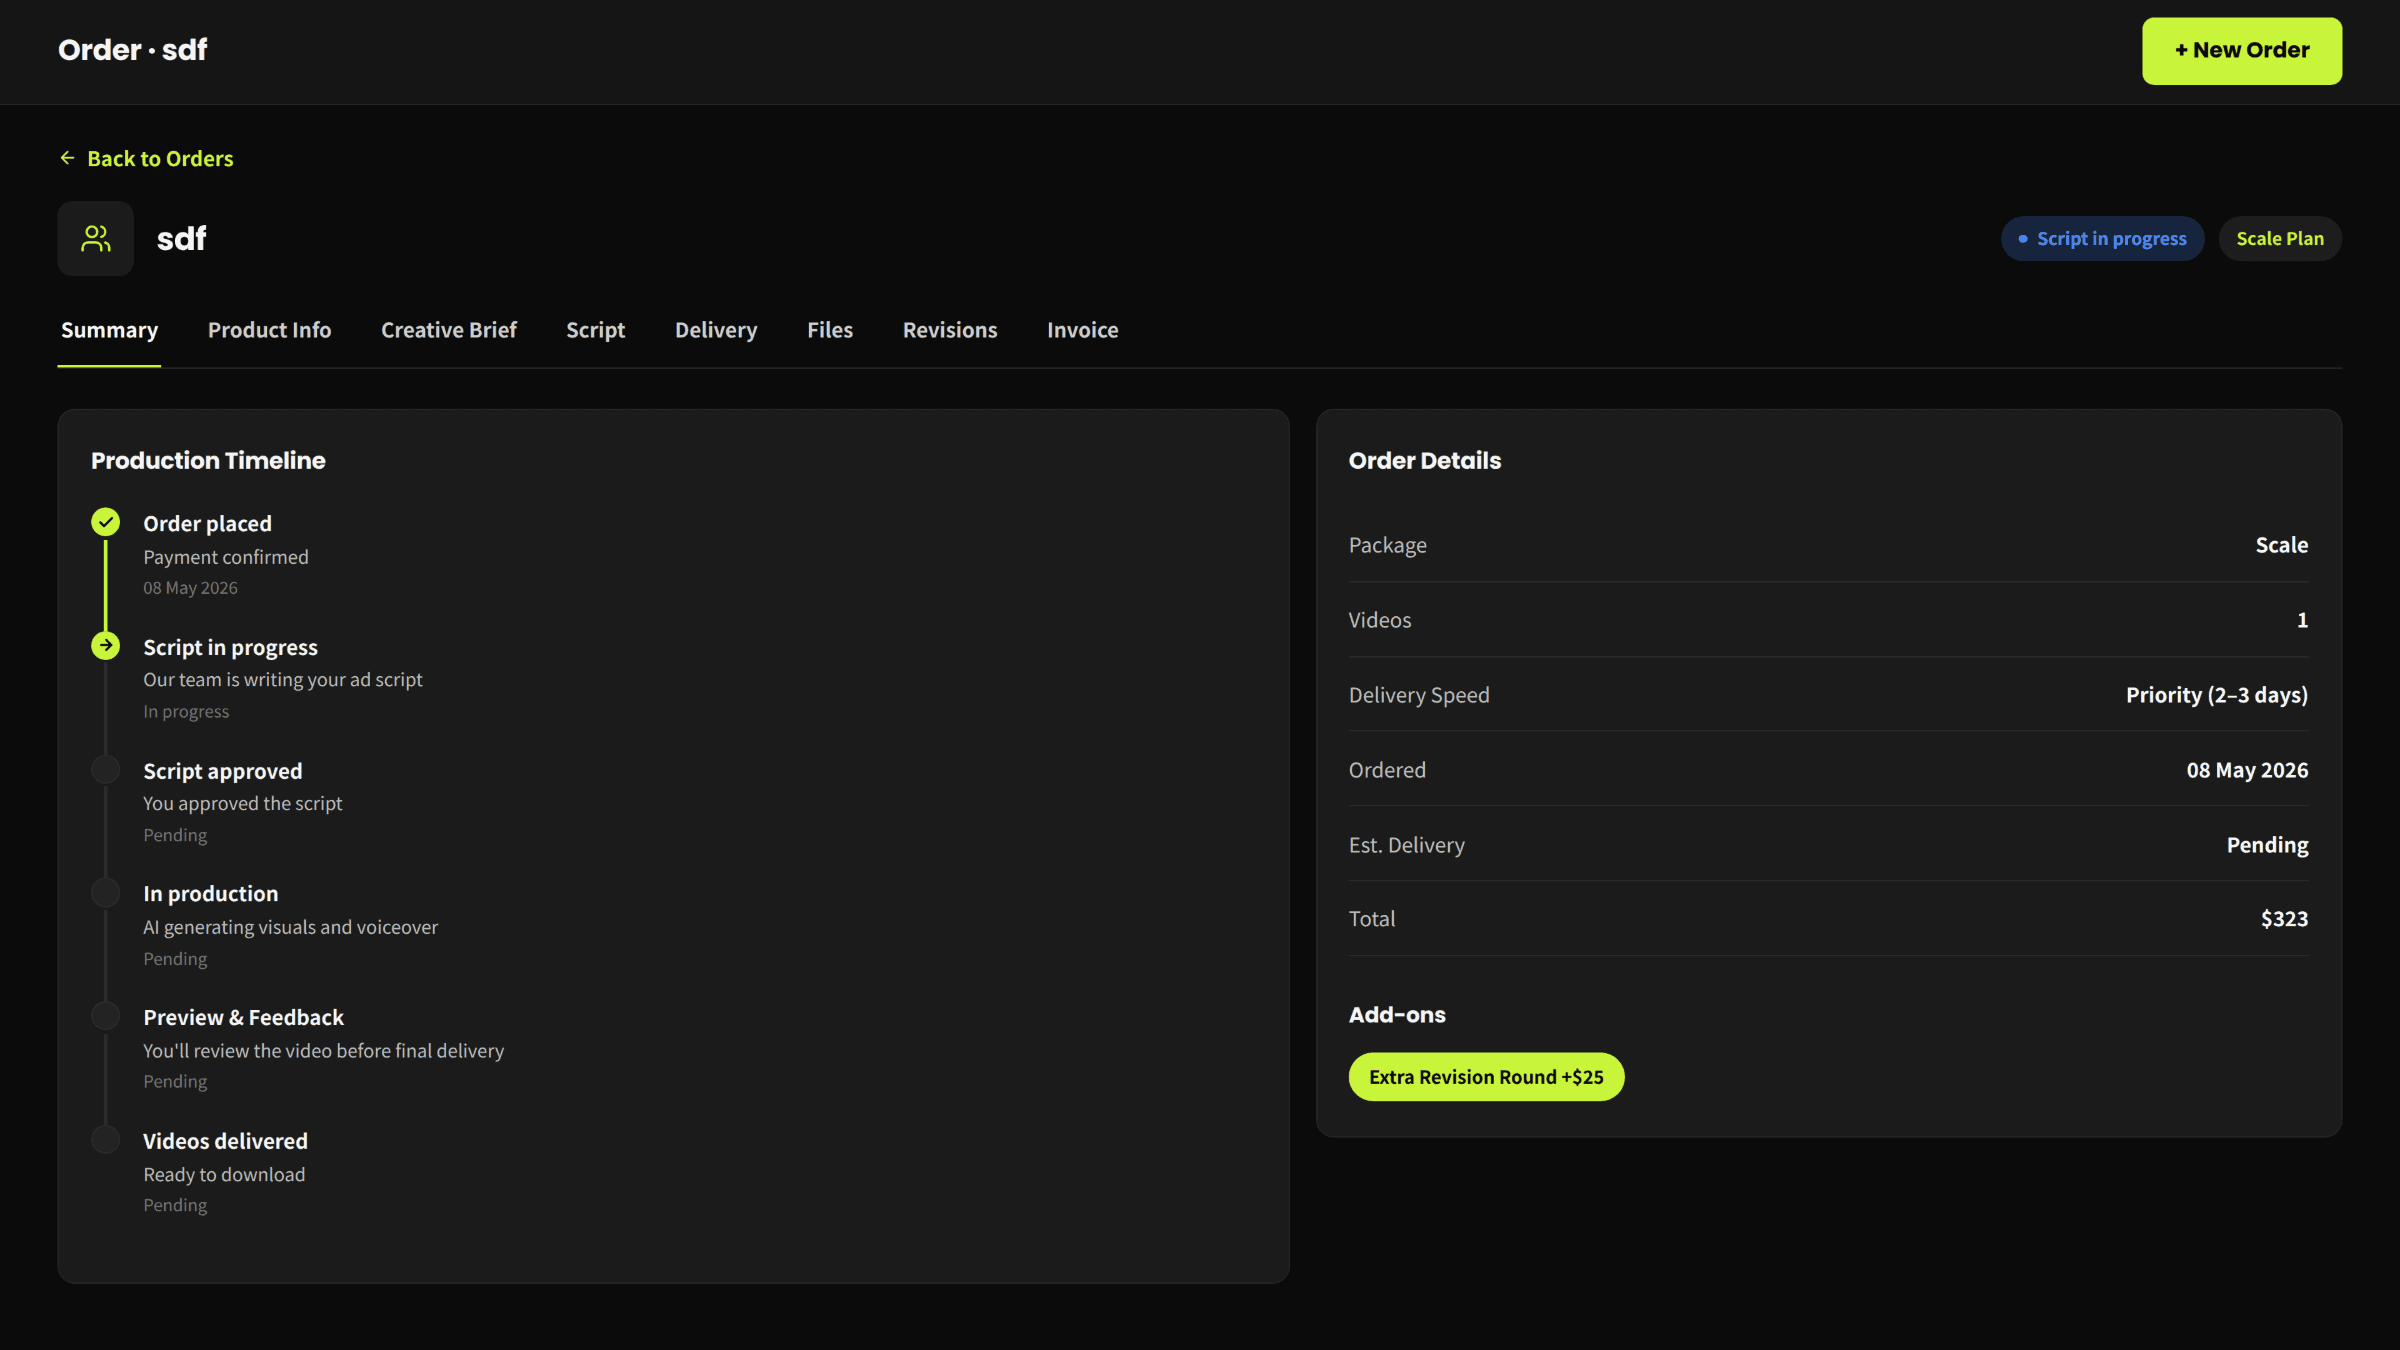Go to the Script tab

pos(595,330)
